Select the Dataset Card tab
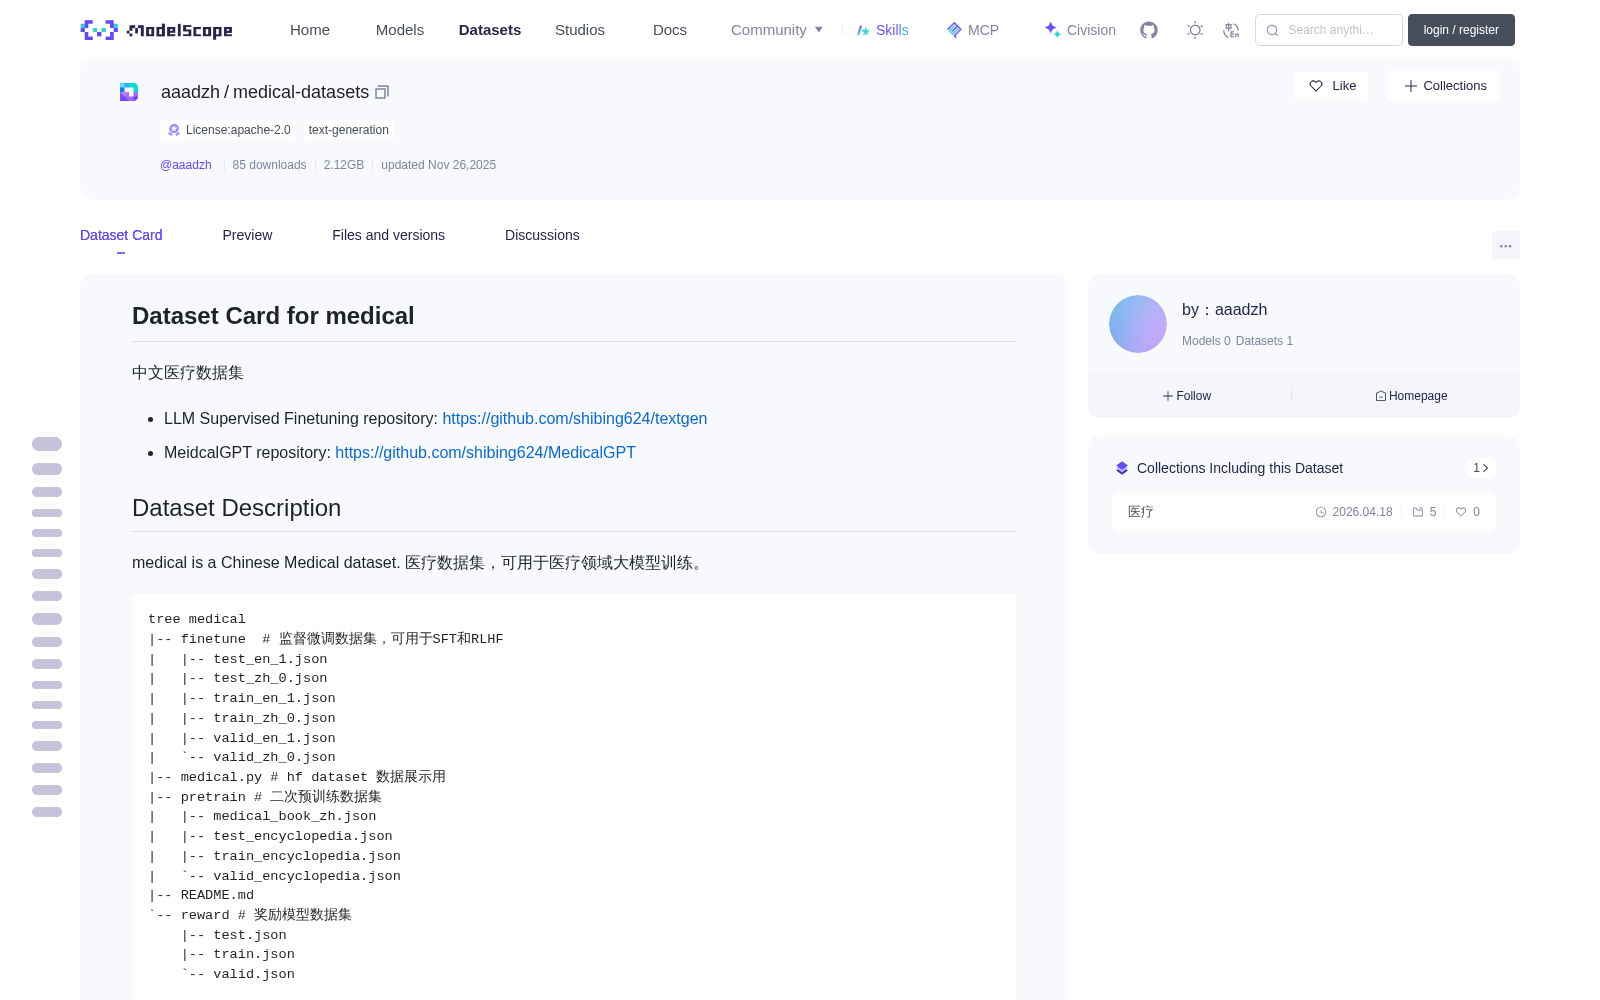This screenshot has height=1000, width=1600. [x=121, y=235]
